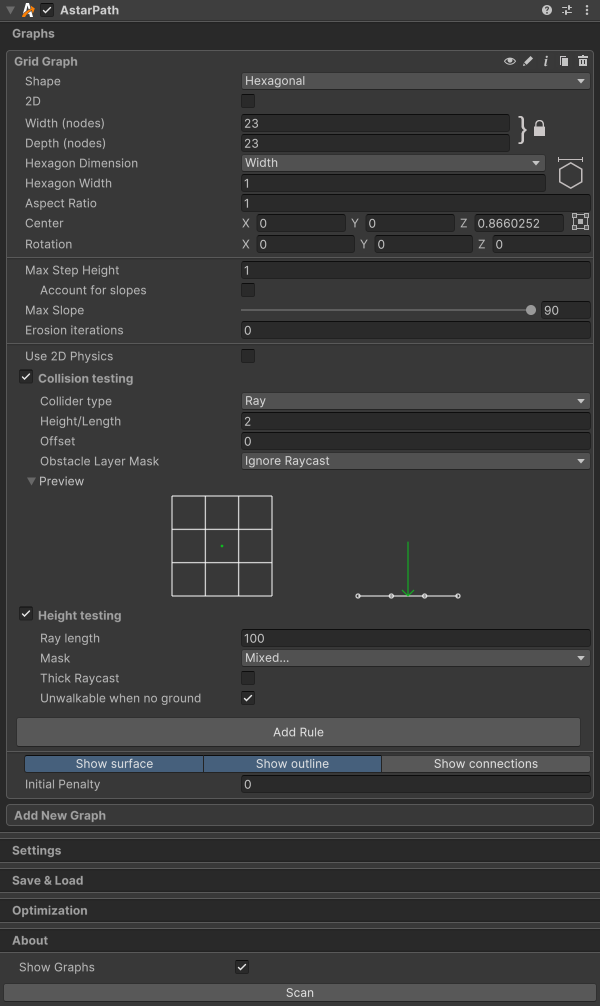Click the pencil icon to rename Grid Graph
Viewport: 600px width, 1006px height.
coord(528,61)
